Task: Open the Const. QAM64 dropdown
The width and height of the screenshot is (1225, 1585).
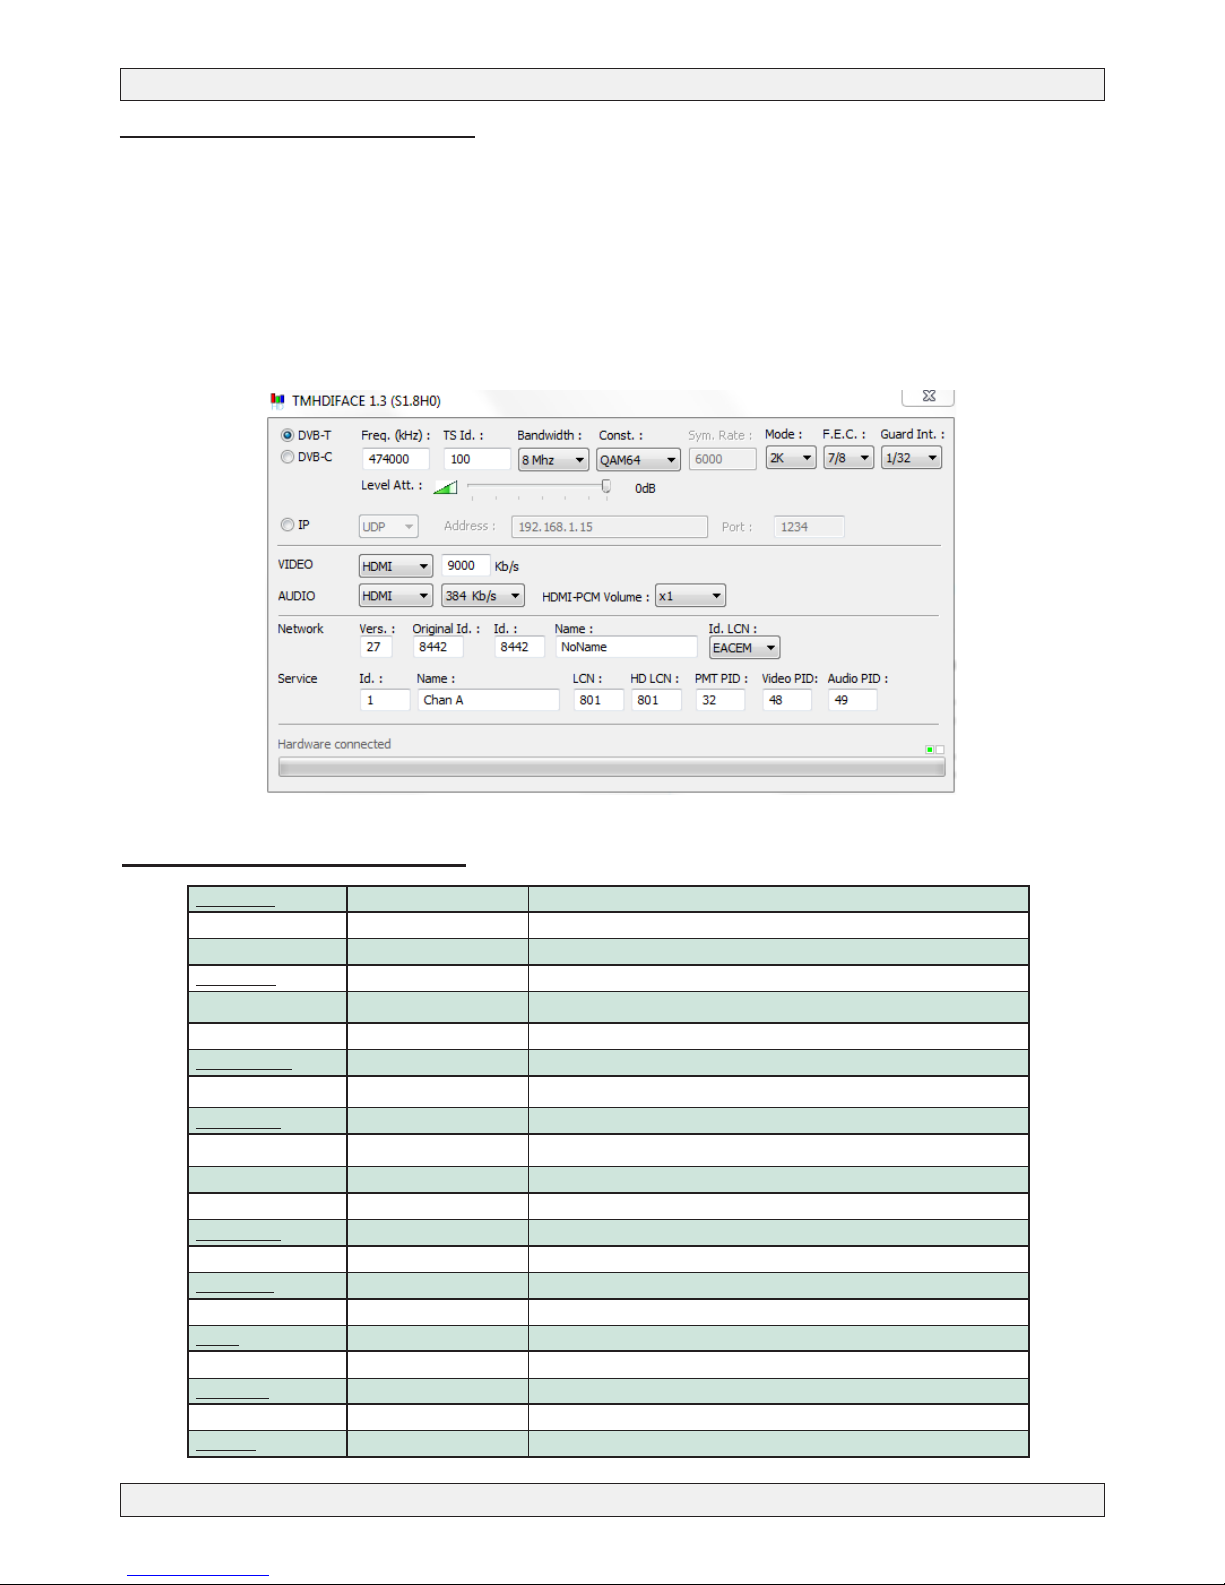Action: (638, 460)
